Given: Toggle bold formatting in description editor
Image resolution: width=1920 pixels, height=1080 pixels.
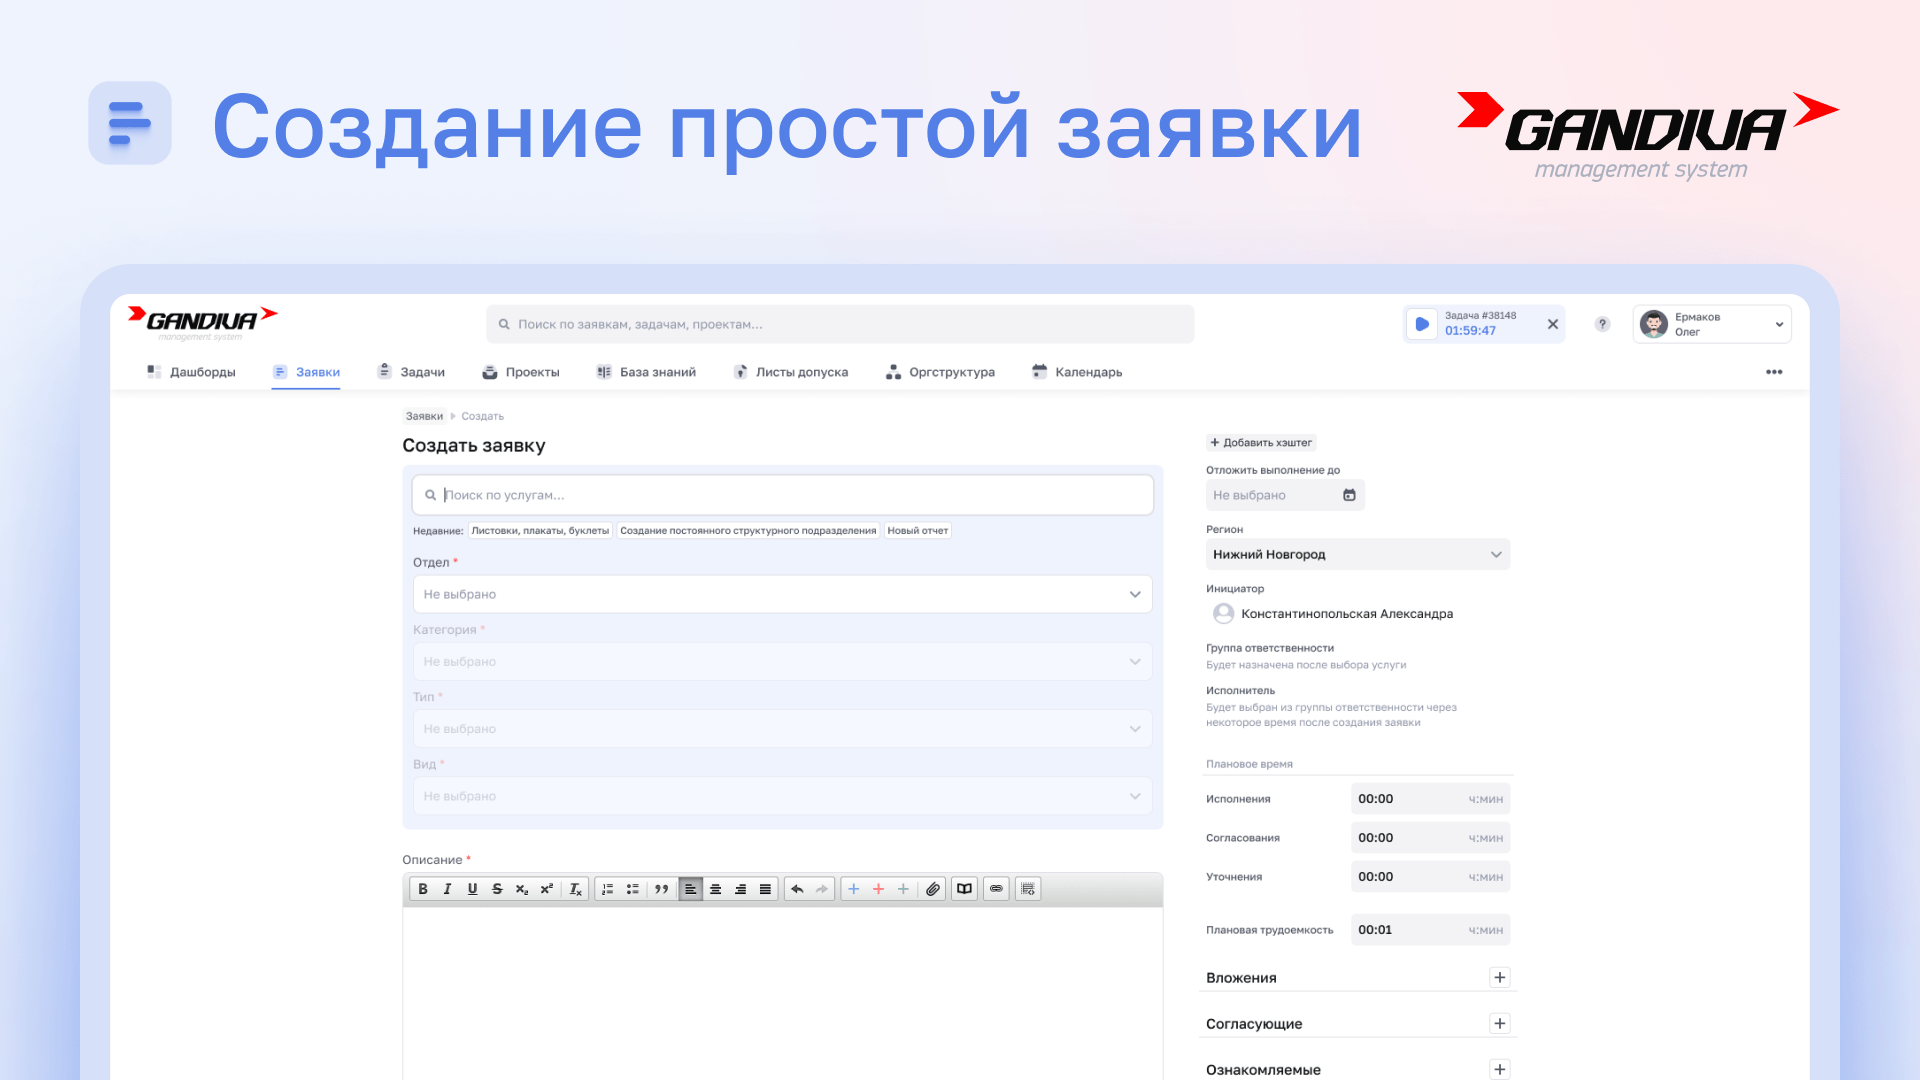Looking at the screenshot, I should 423,889.
